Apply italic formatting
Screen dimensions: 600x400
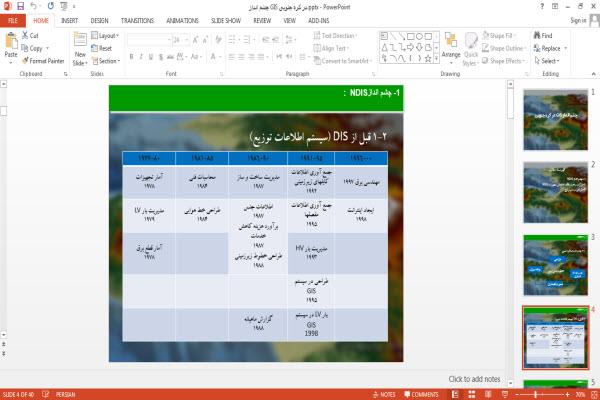click(x=141, y=57)
